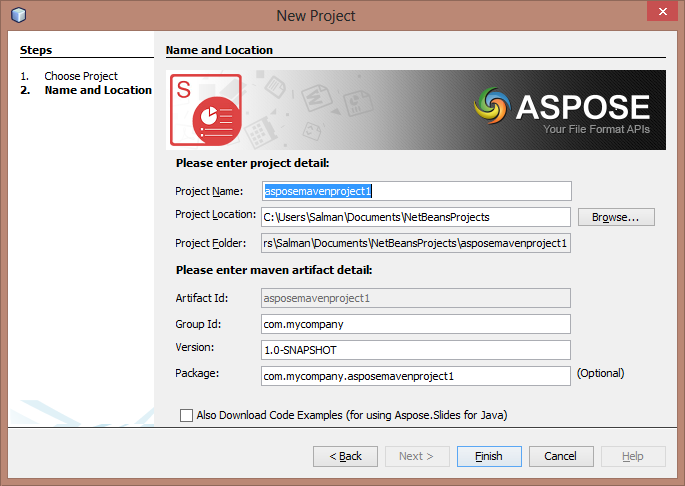Click the Version input field
Screen dimensions: 685x486
[416, 350]
